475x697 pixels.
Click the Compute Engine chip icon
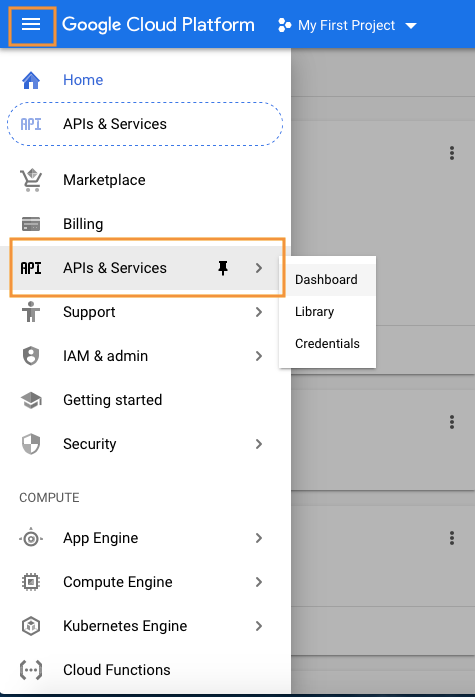click(x=31, y=582)
